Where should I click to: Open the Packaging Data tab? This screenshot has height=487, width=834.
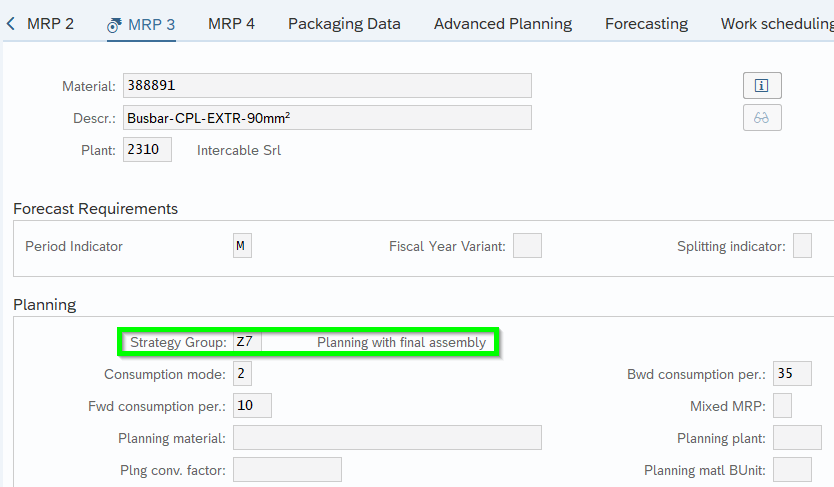coord(344,24)
